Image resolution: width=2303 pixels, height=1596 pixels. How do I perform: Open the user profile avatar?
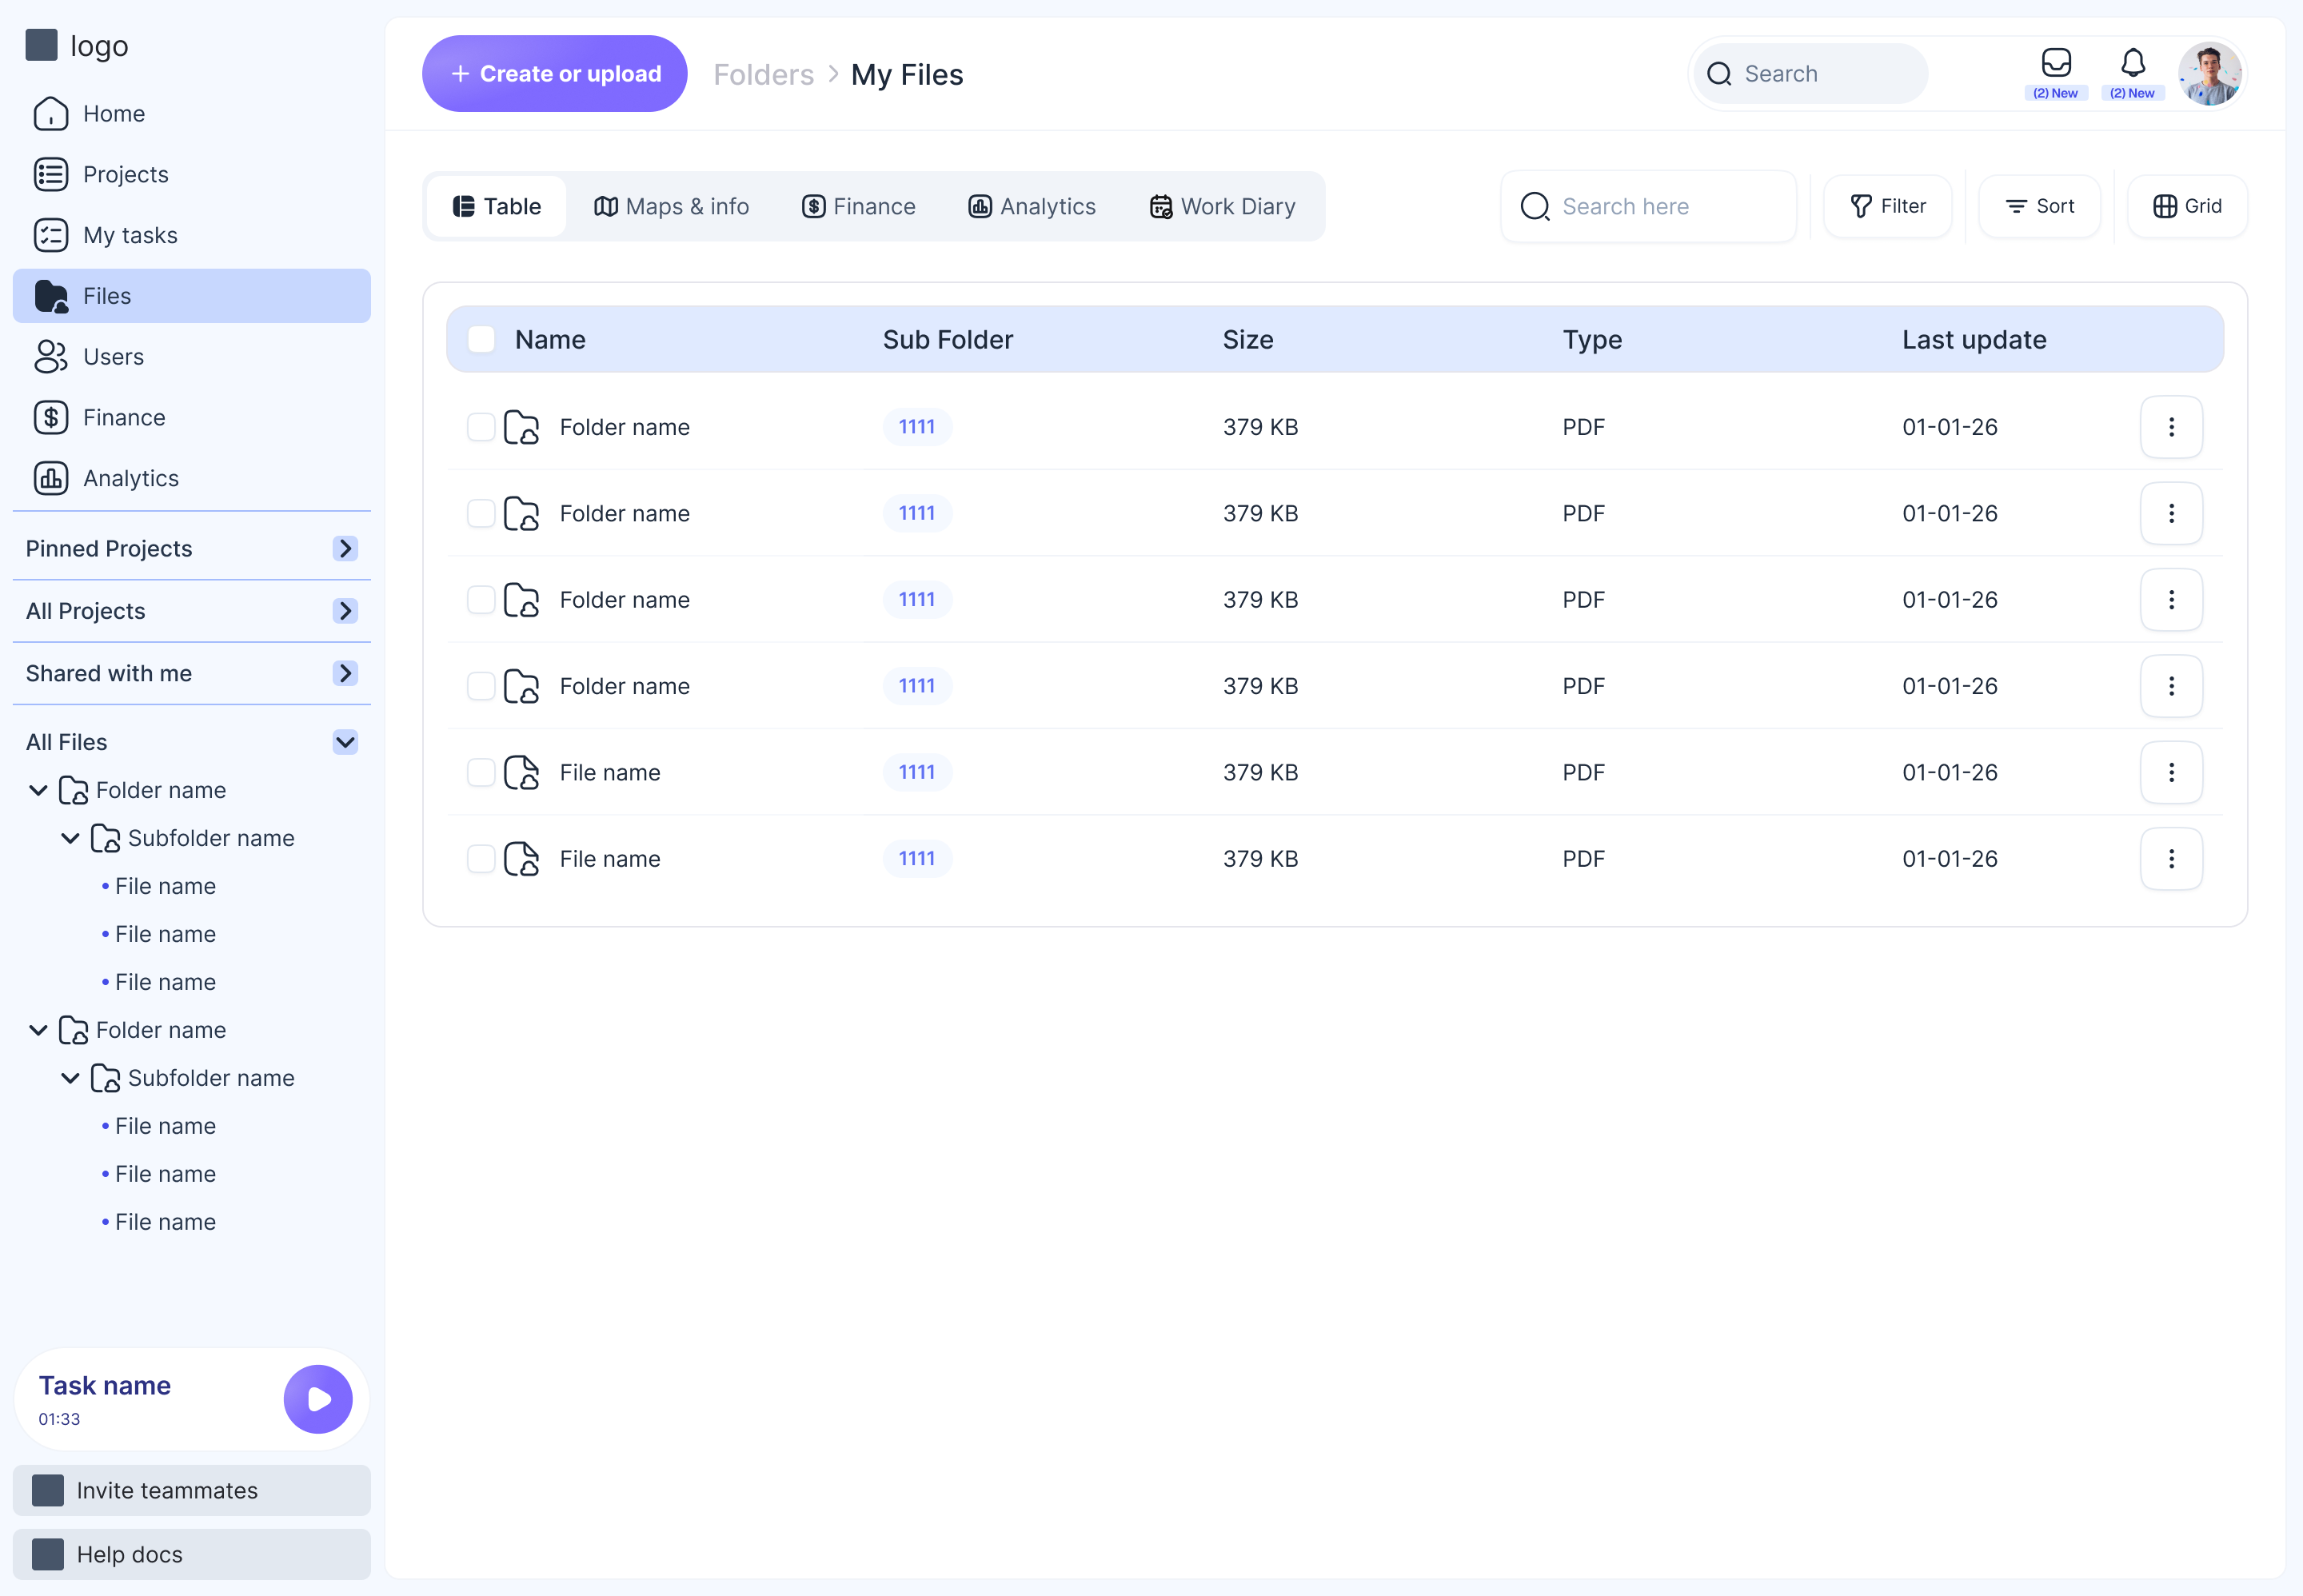click(2210, 74)
